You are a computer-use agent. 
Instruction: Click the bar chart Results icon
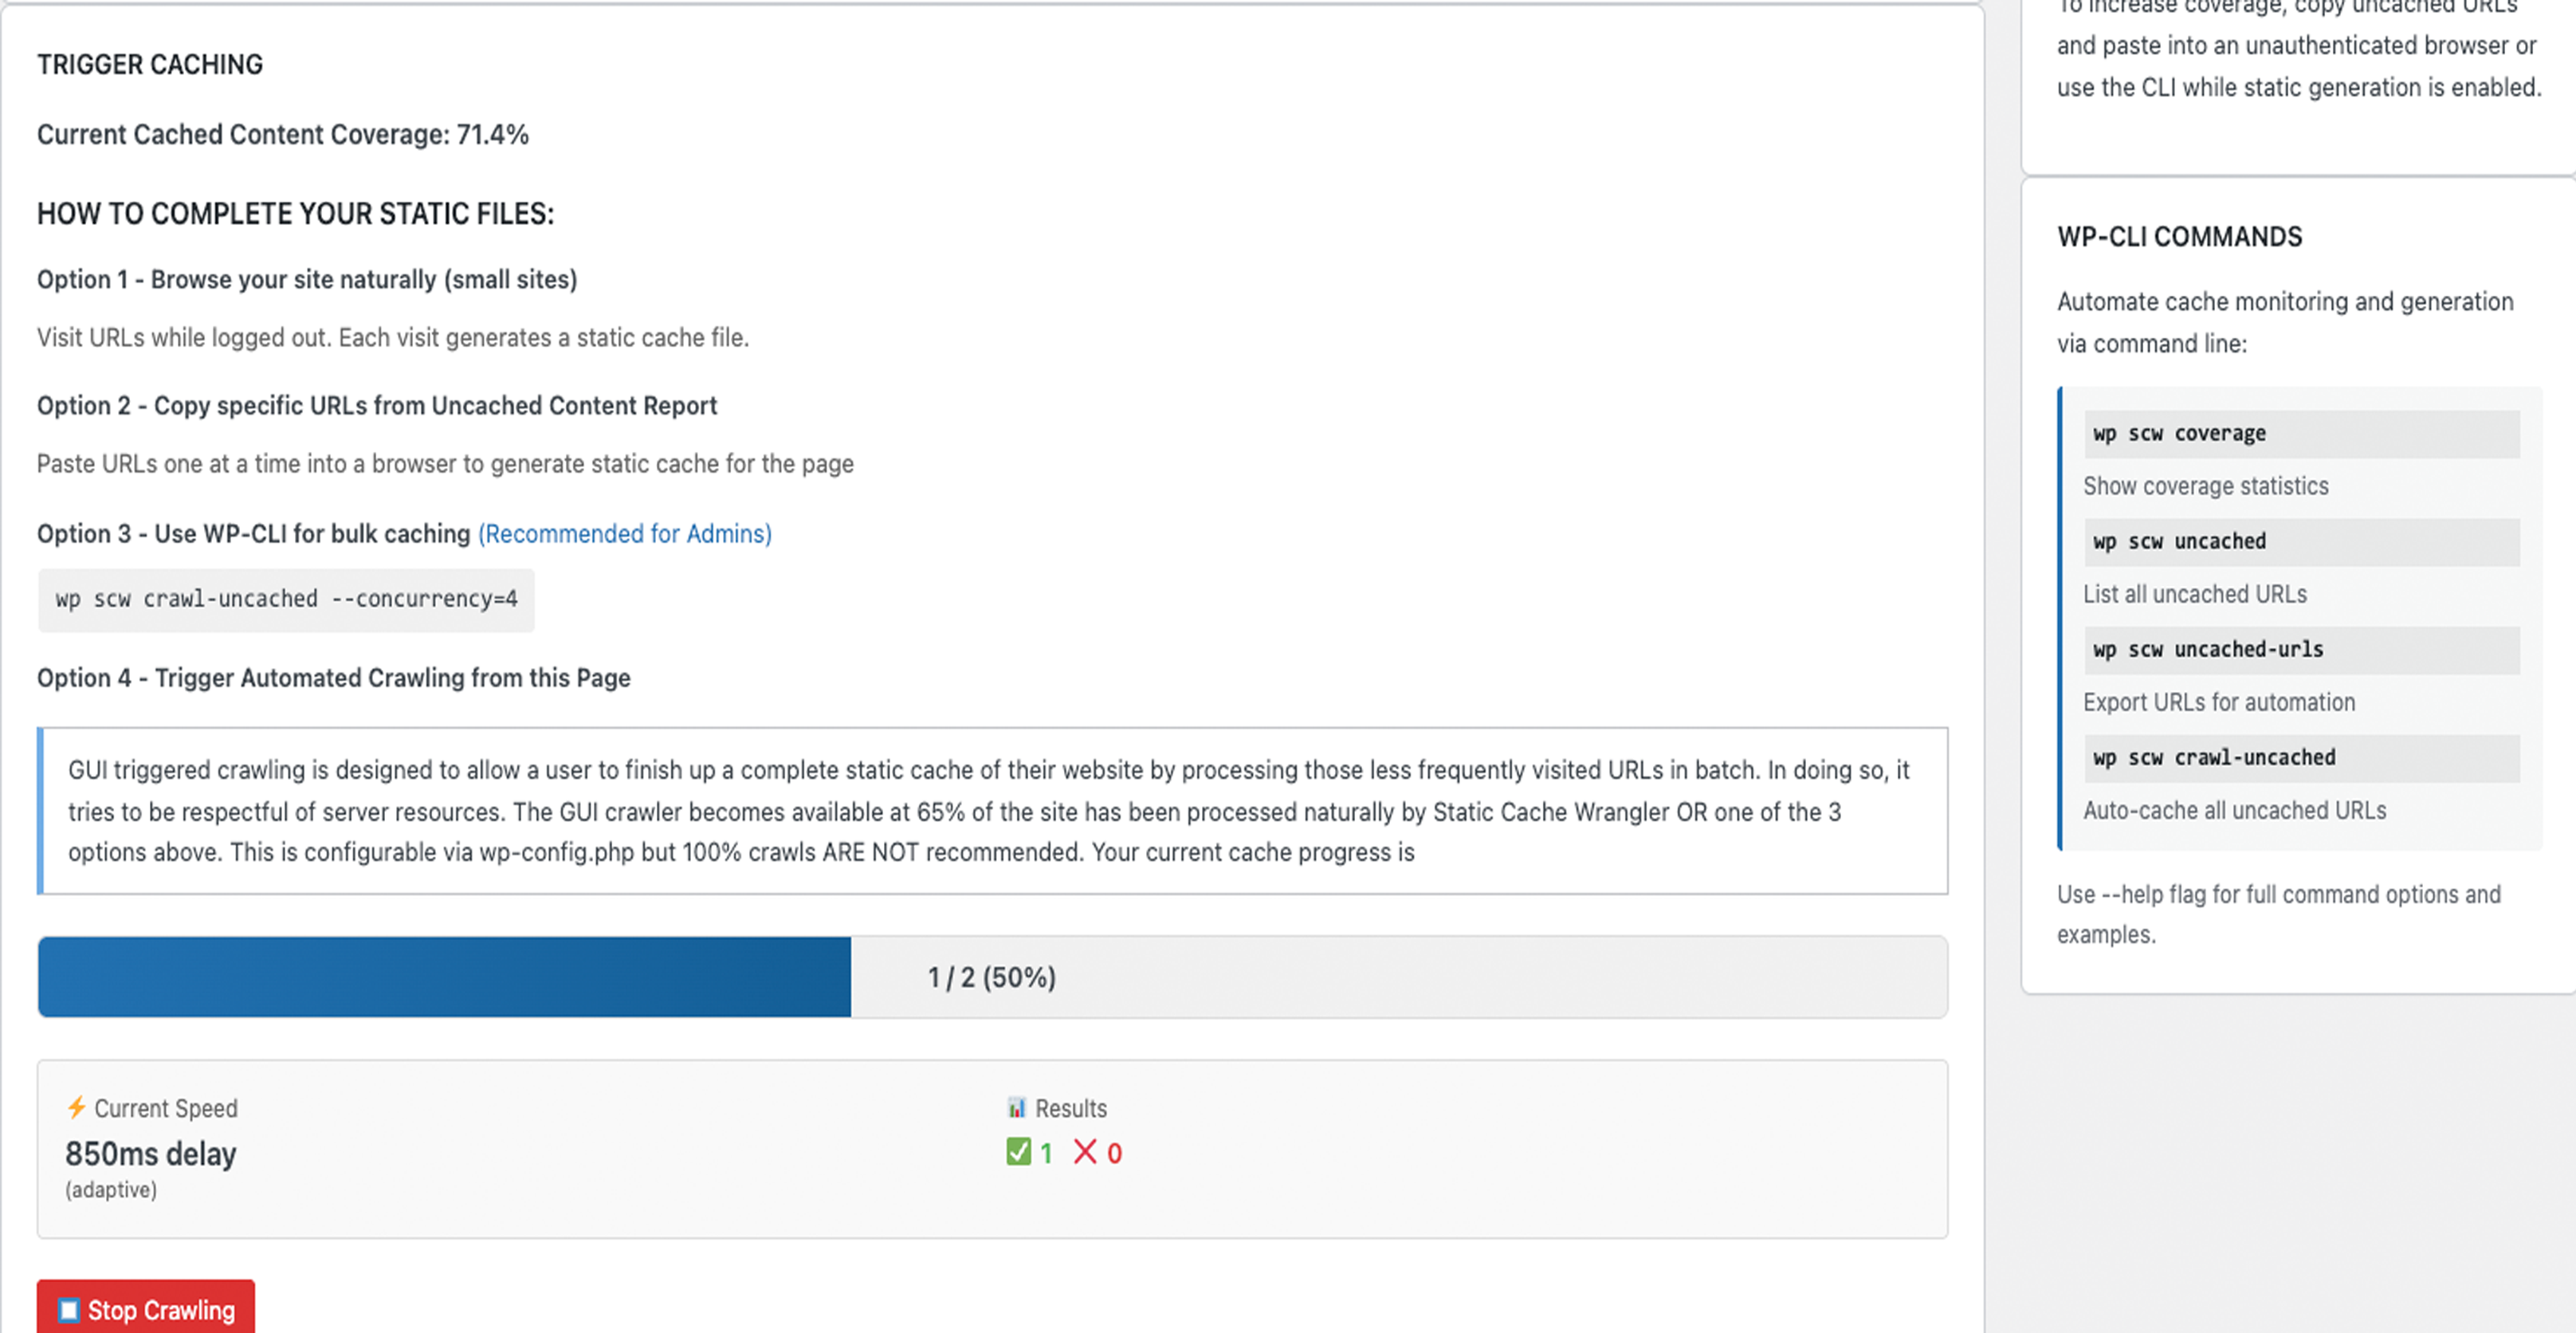1016,1107
